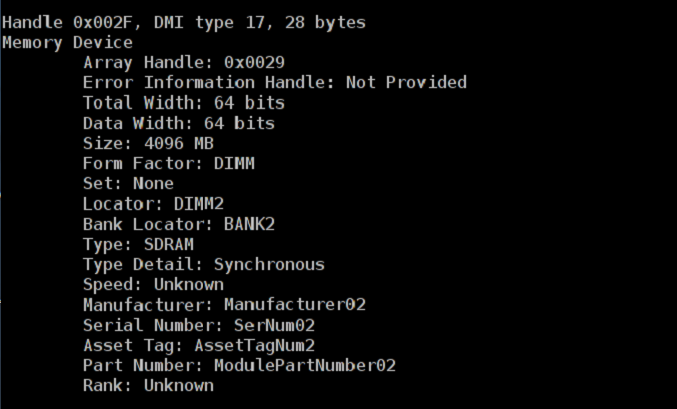This screenshot has width=677, height=409.
Task: Select the Array Handle 0x0029 line
Action: [184, 63]
